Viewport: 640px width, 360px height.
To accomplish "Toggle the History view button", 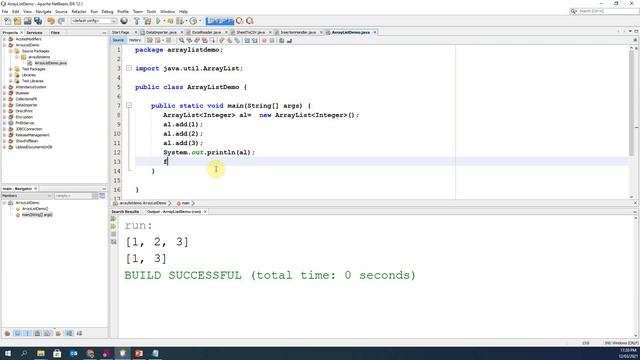I will pos(135,40).
